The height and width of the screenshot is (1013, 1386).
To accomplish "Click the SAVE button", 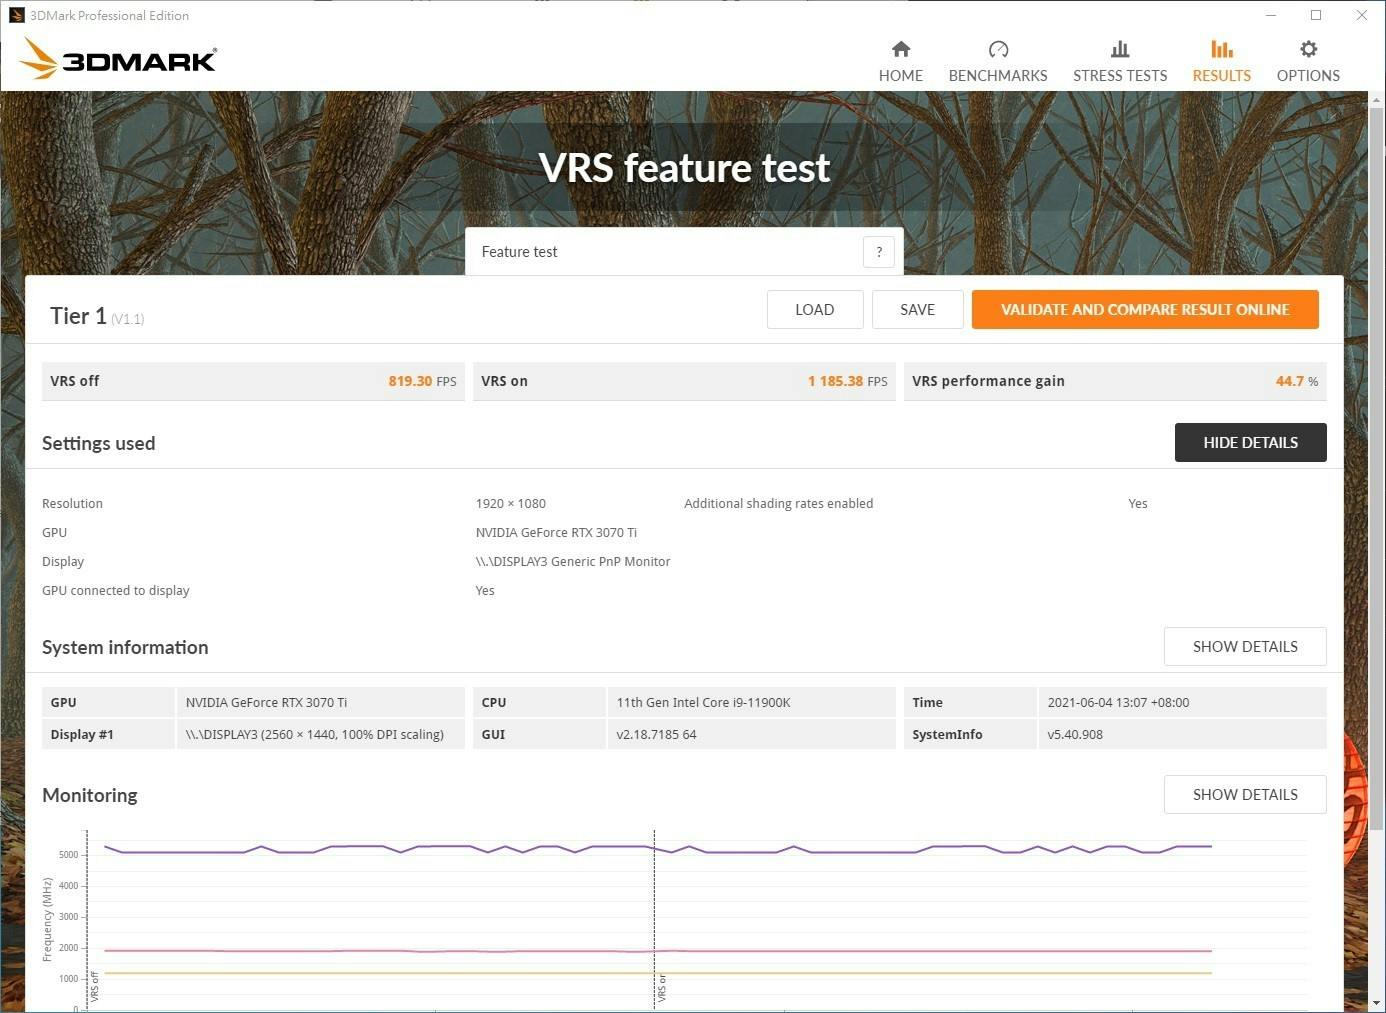I will 918,310.
